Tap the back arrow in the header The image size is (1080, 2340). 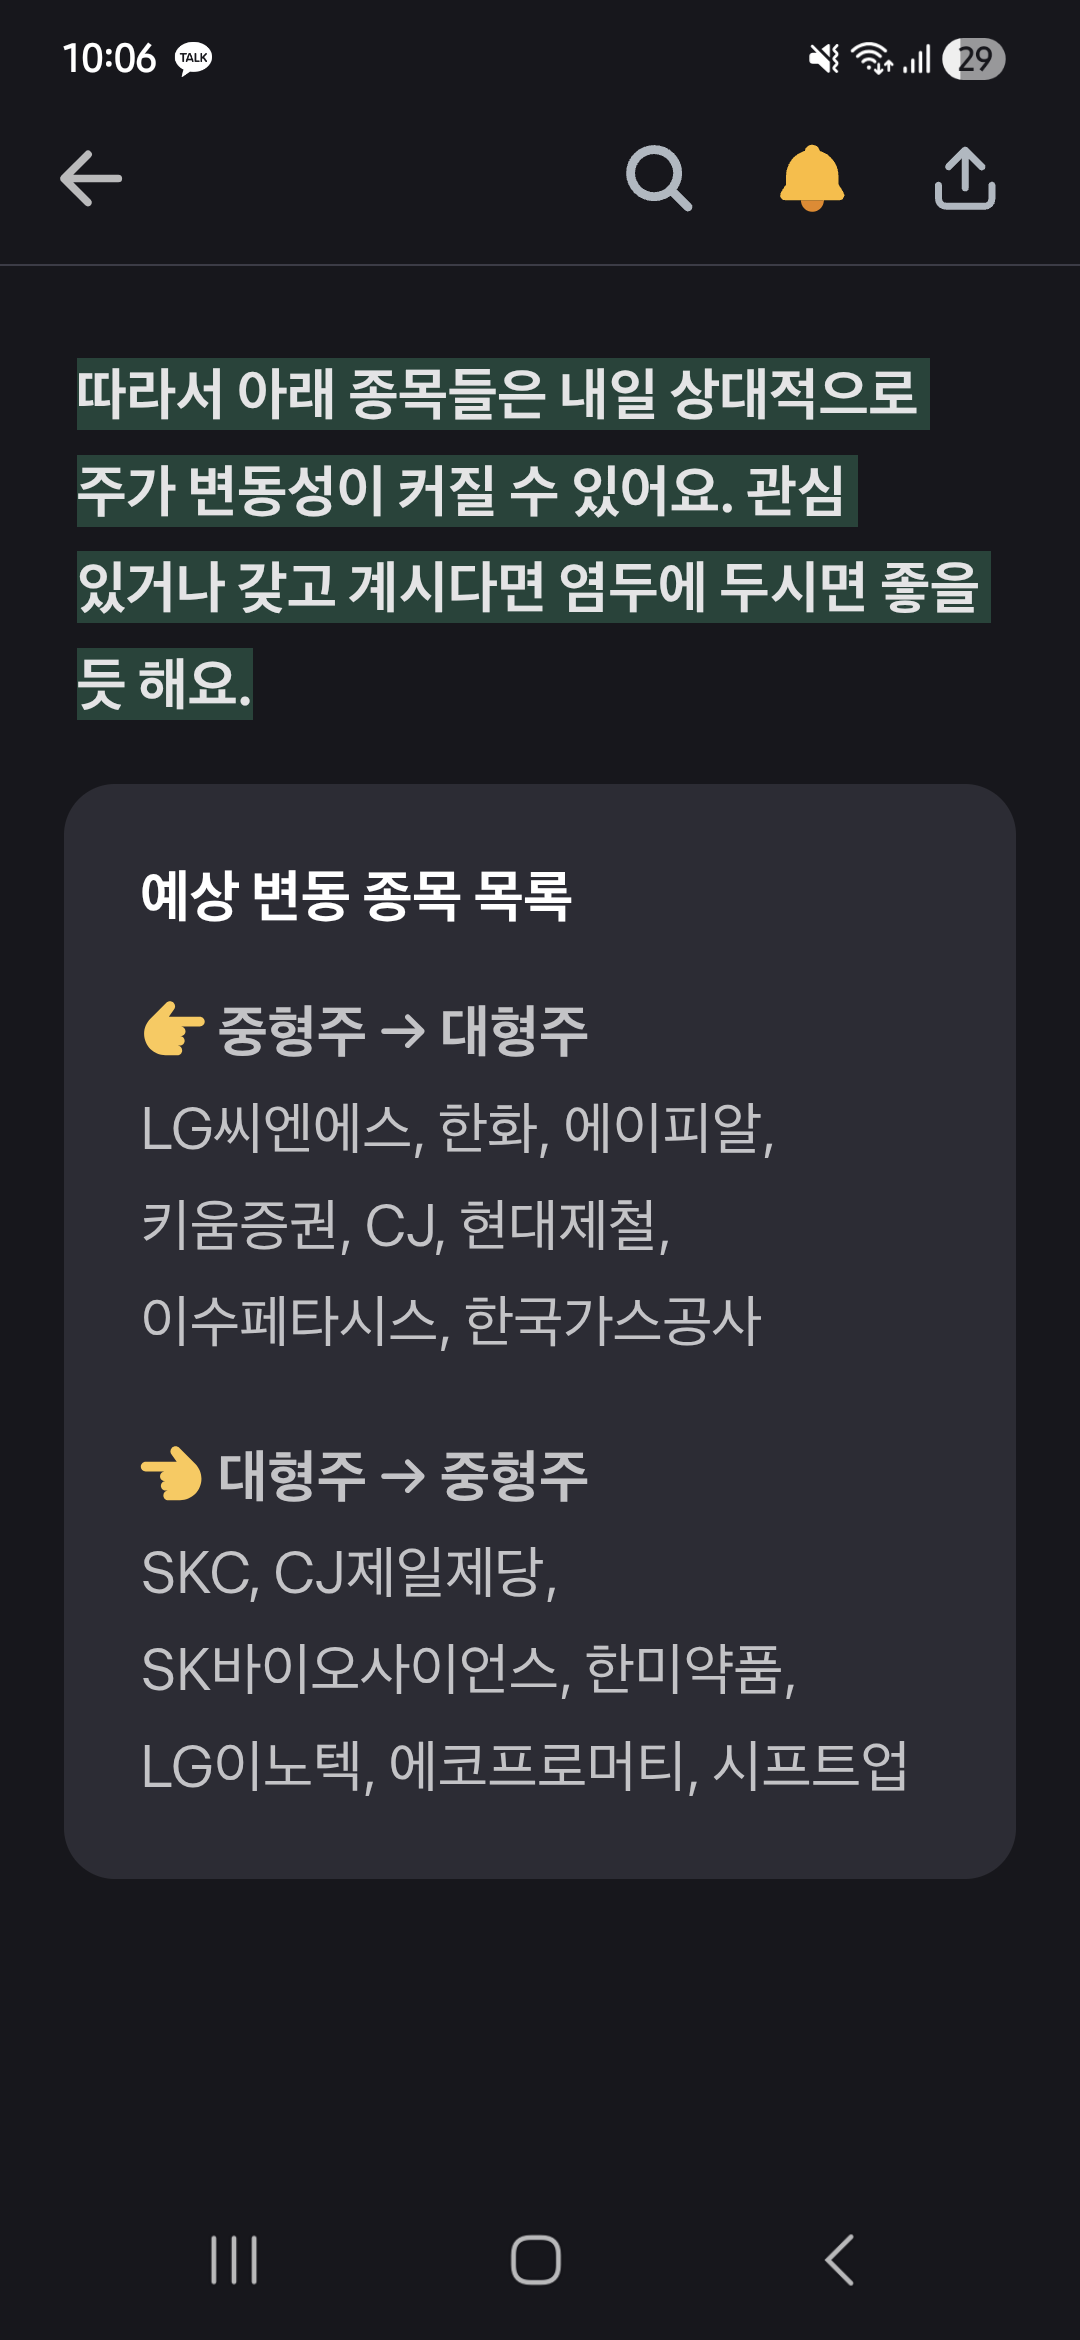(x=91, y=179)
